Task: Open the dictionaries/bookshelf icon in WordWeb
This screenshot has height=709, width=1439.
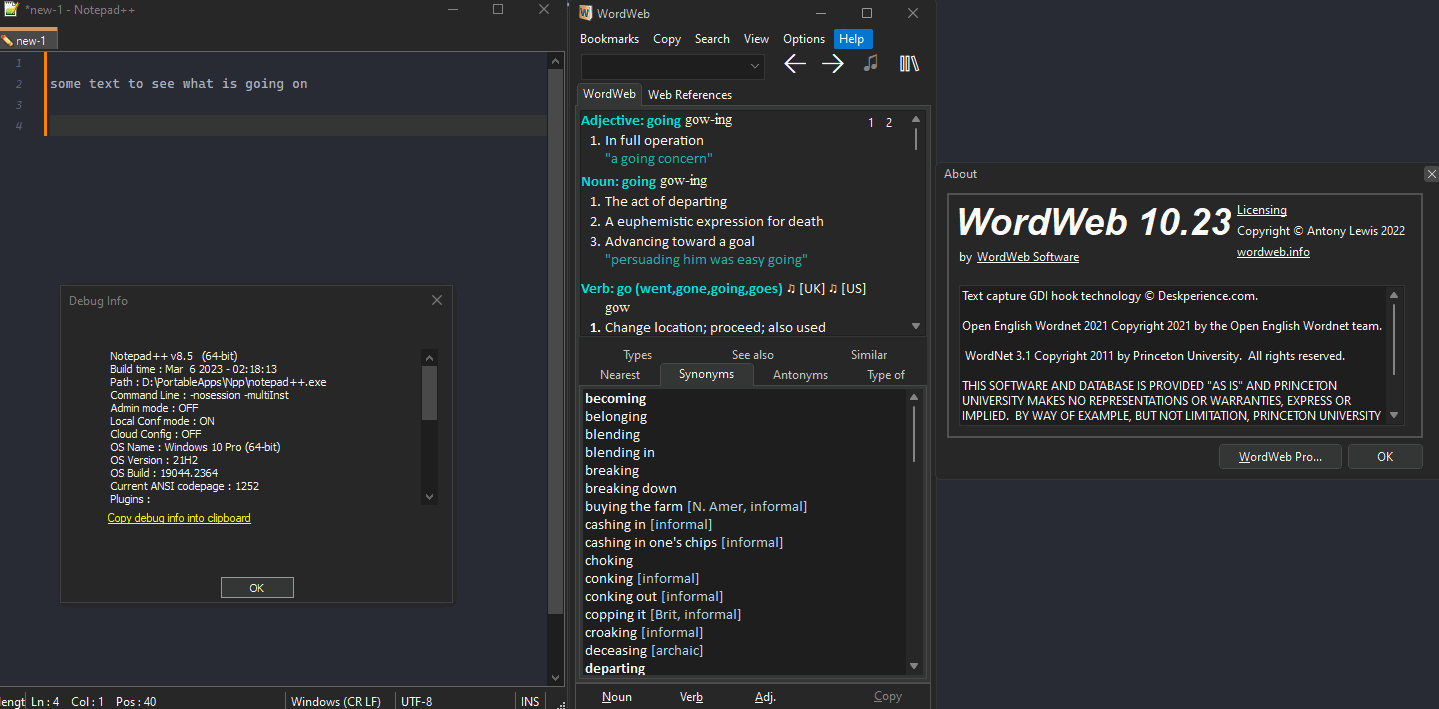Action: coord(908,63)
